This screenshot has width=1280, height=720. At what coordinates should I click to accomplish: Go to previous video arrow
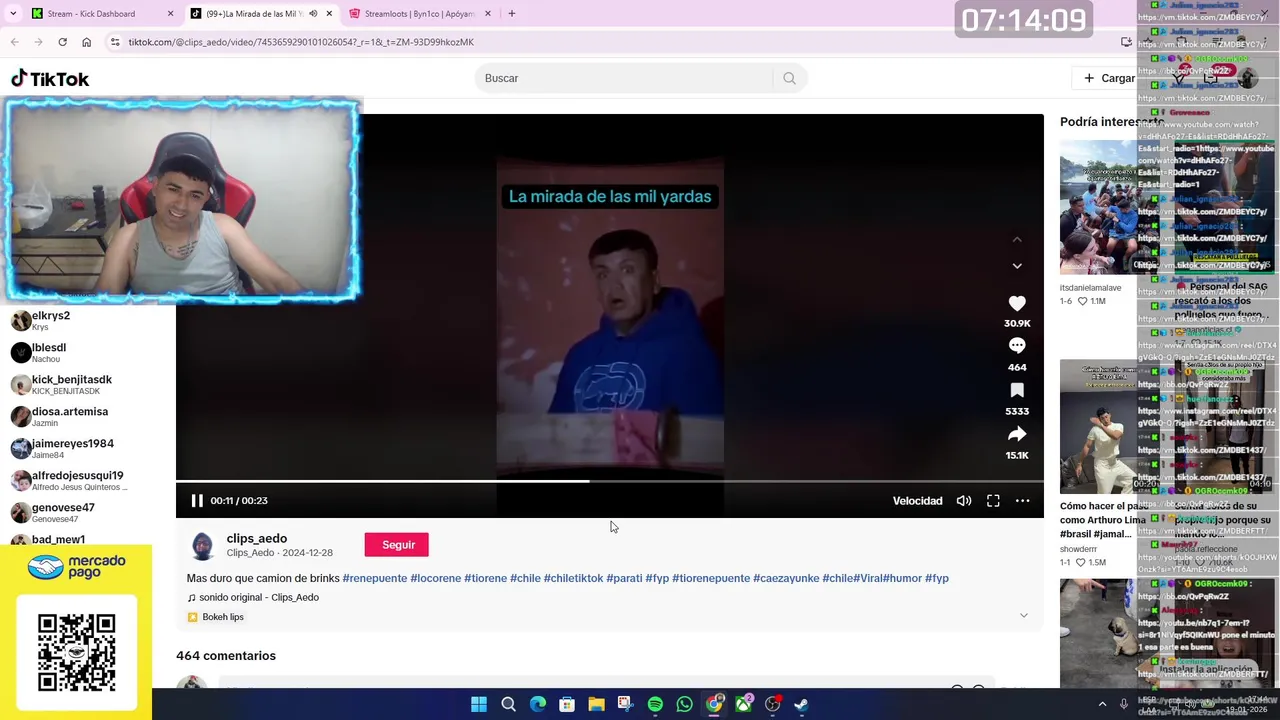(1017, 240)
